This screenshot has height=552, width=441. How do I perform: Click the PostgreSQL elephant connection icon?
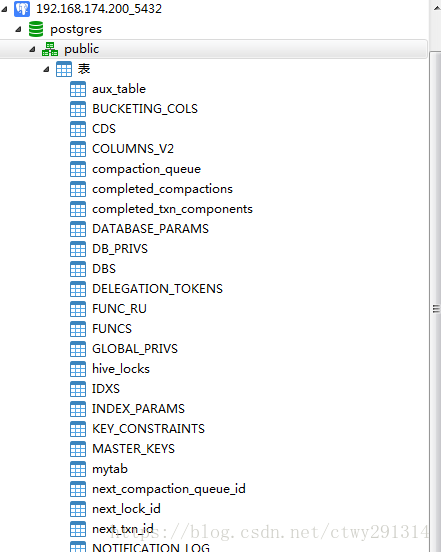[22, 9]
